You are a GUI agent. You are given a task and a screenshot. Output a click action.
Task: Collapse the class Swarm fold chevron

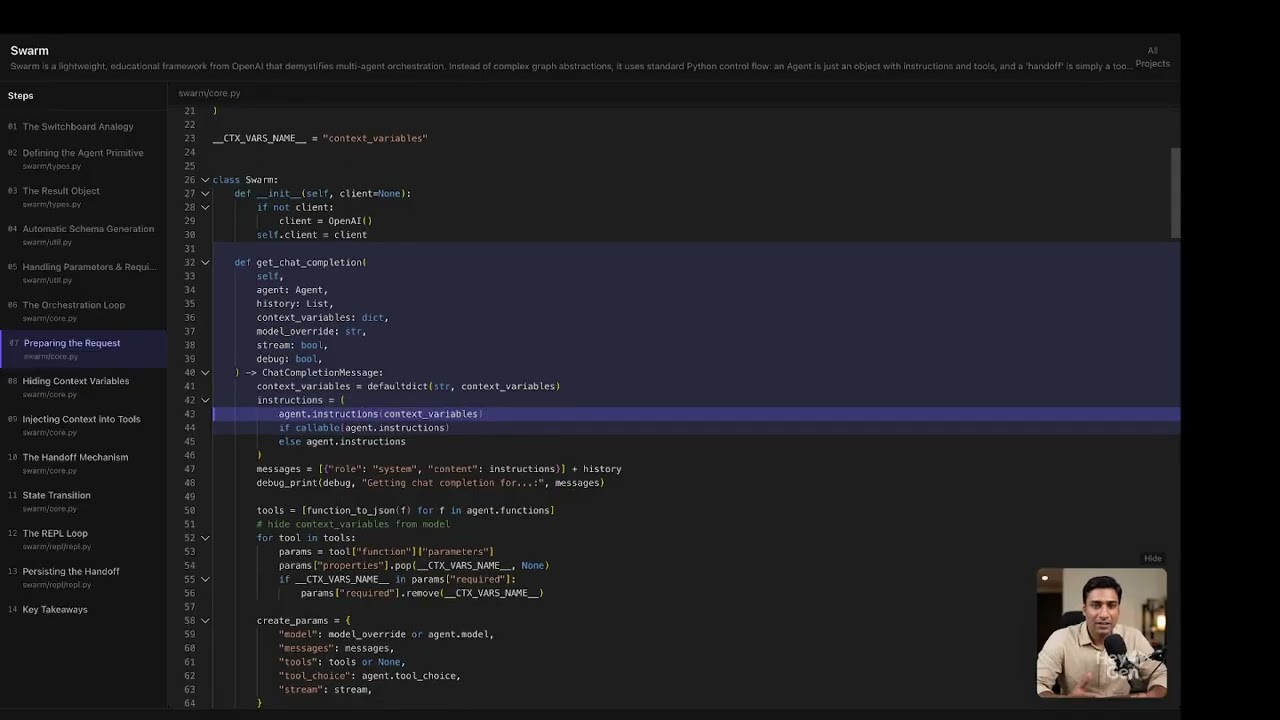(205, 180)
